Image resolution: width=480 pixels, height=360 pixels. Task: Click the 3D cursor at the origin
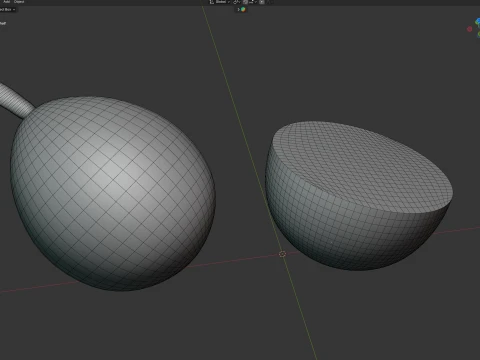click(282, 254)
